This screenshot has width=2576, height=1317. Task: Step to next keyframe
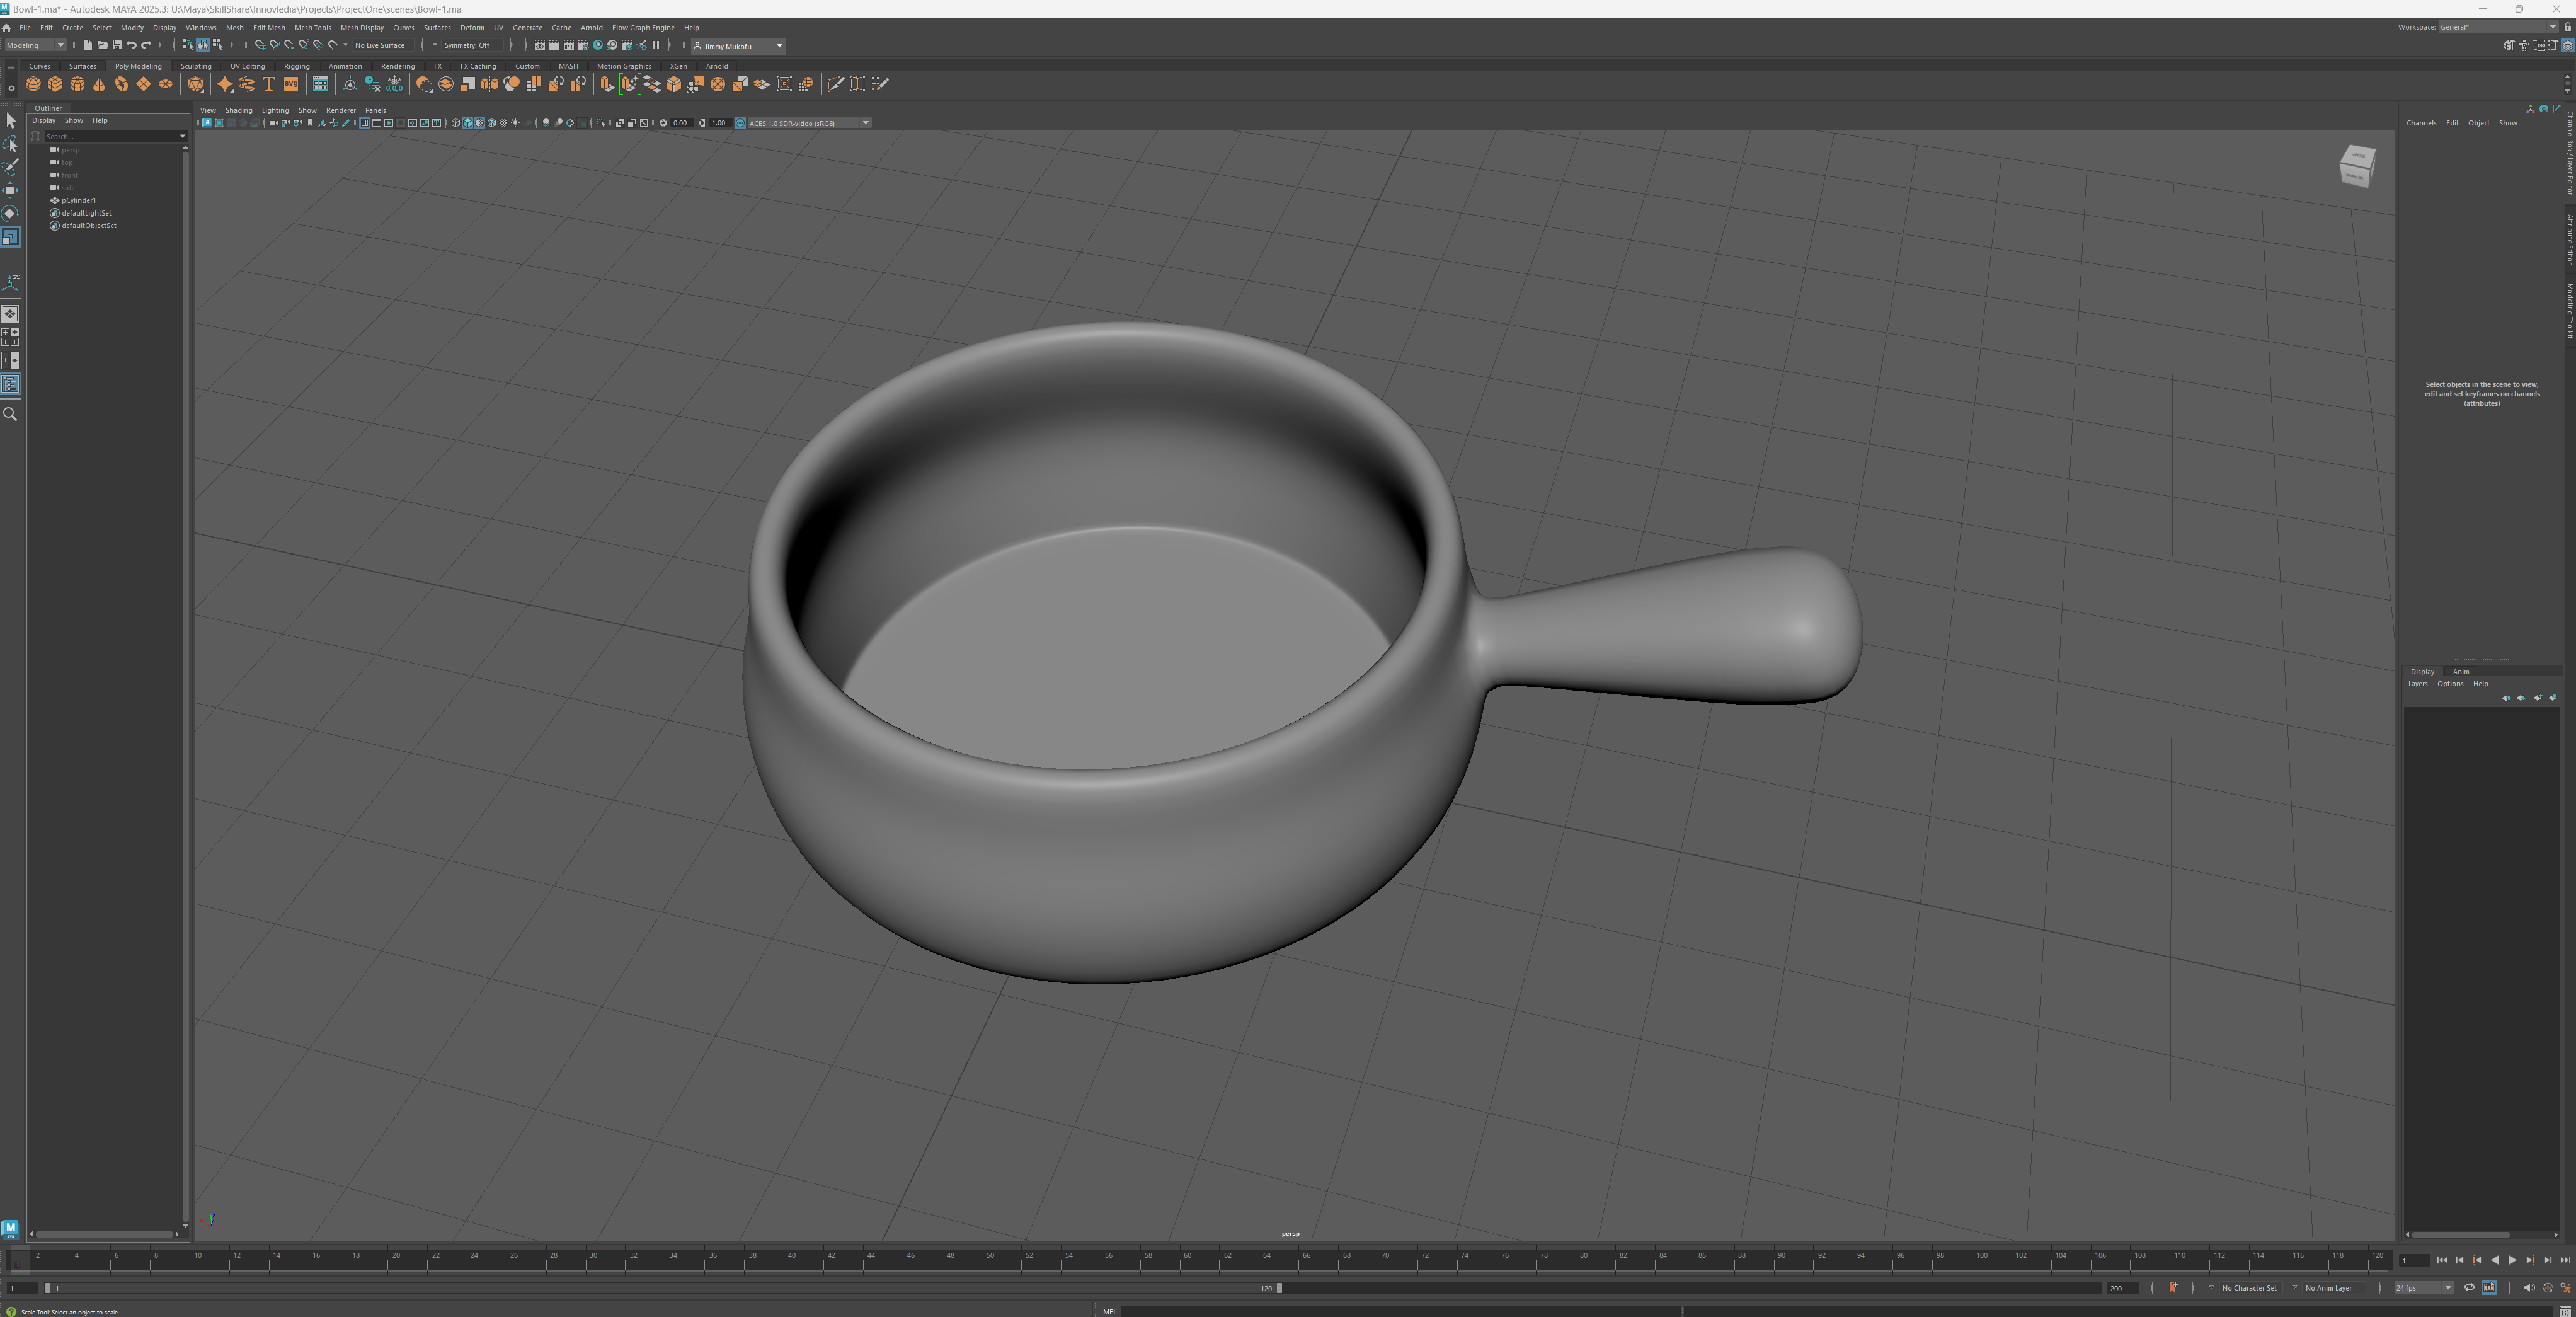tap(2530, 1260)
